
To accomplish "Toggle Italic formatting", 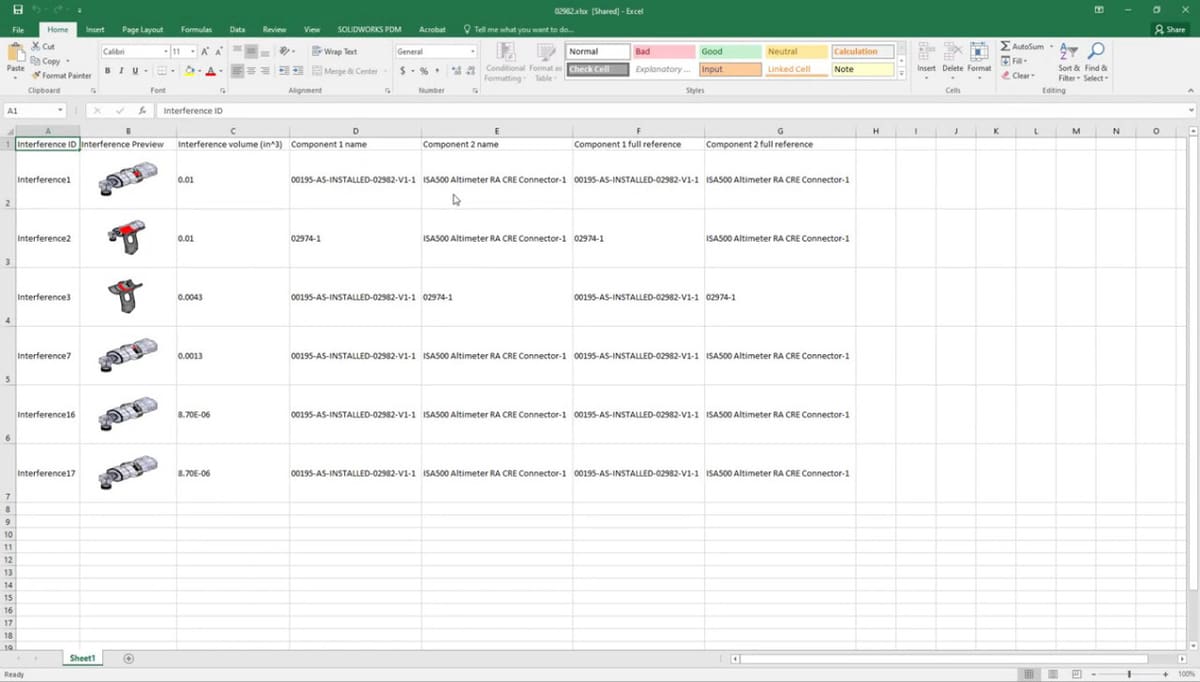I will pyautogui.click(x=121, y=71).
